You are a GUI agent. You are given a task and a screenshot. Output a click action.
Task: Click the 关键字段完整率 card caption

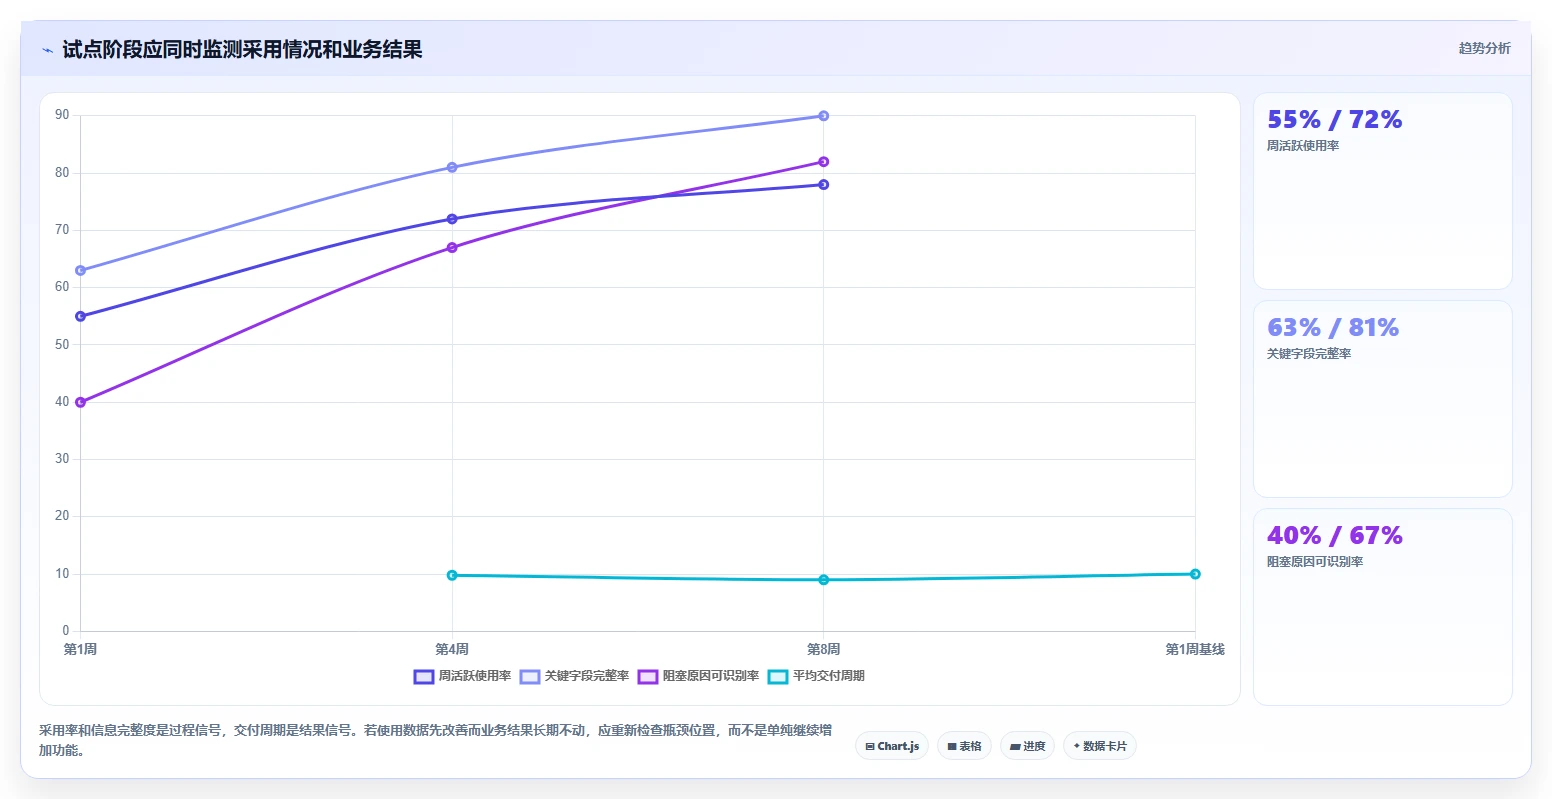1309,354
